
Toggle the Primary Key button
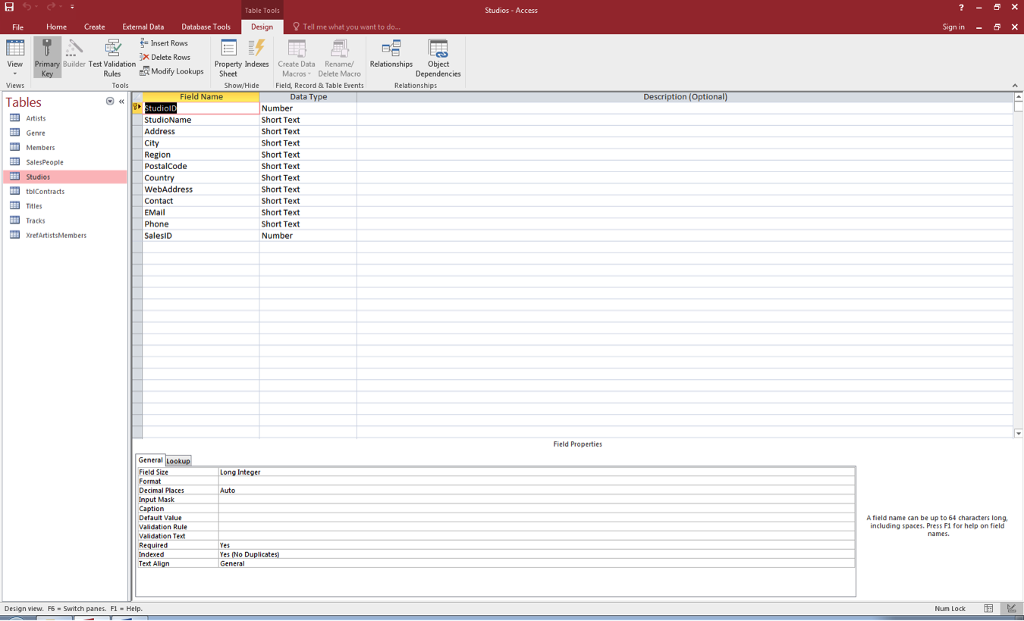coord(47,57)
